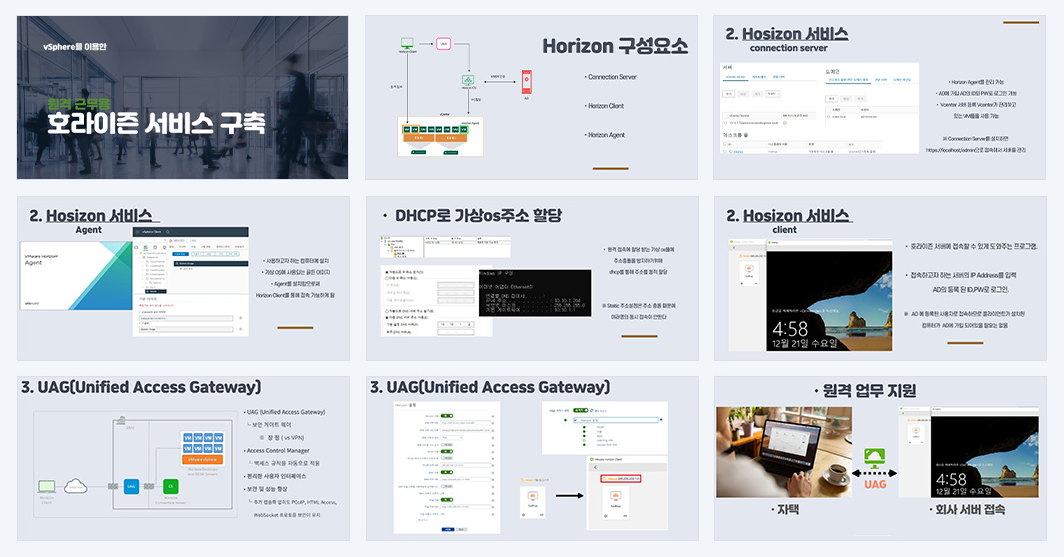Click the green CS connection server node
This screenshot has width=1064, height=557.
[x=170, y=486]
